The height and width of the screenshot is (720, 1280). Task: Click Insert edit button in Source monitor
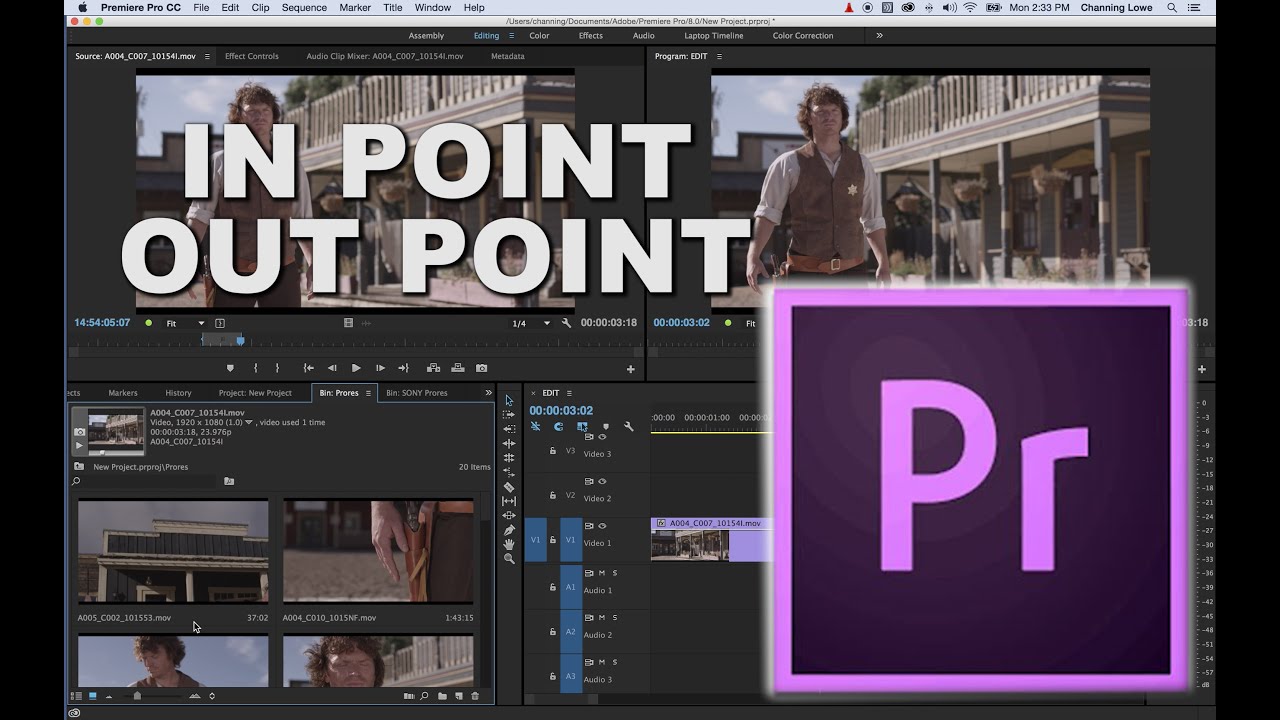click(433, 368)
